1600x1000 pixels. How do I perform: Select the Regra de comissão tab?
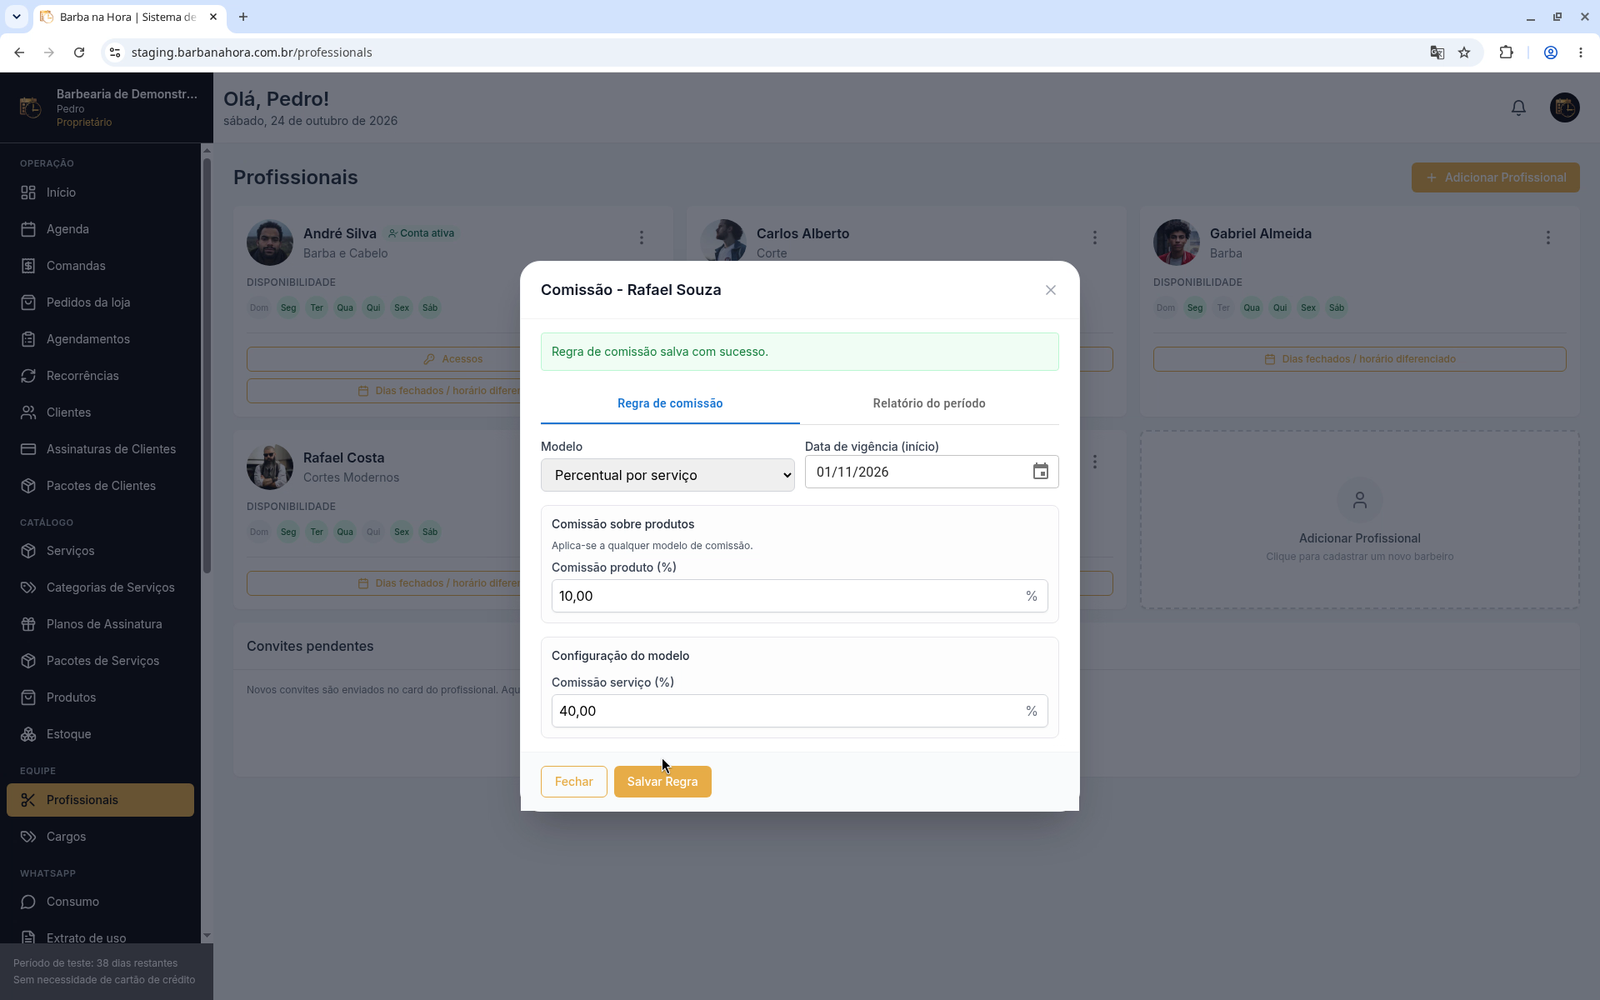tap(670, 403)
